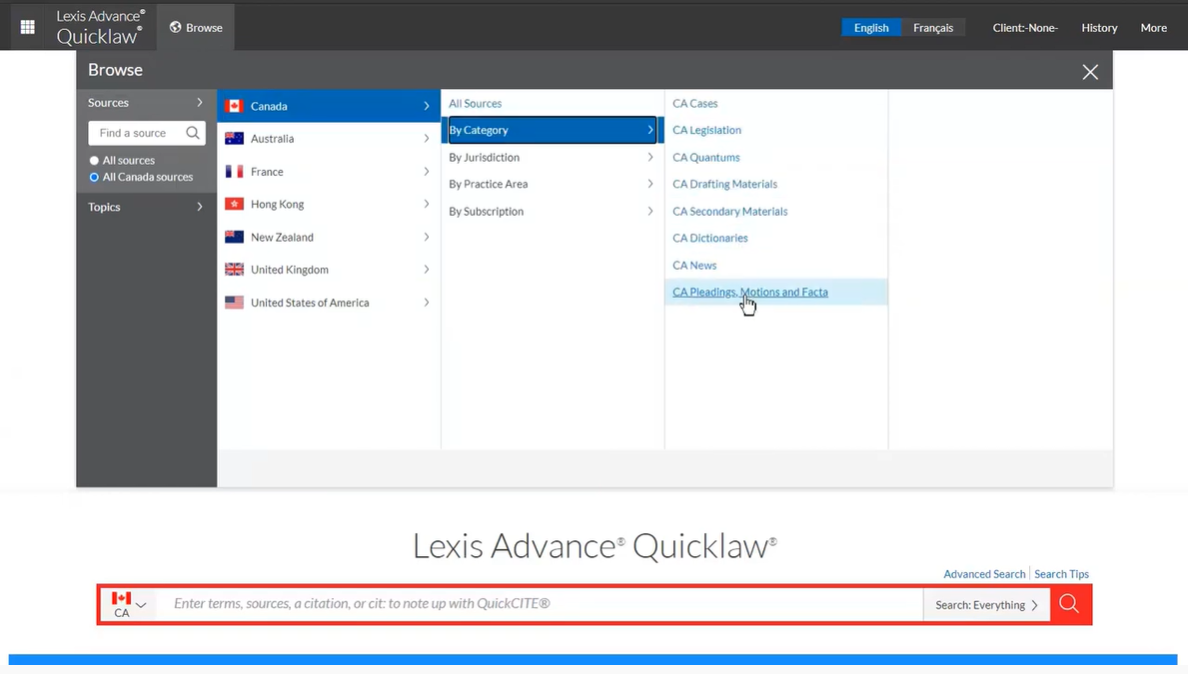Screen dimensions: 1188x676
Task: Click the Australia flag icon
Action: (x=234, y=139)
